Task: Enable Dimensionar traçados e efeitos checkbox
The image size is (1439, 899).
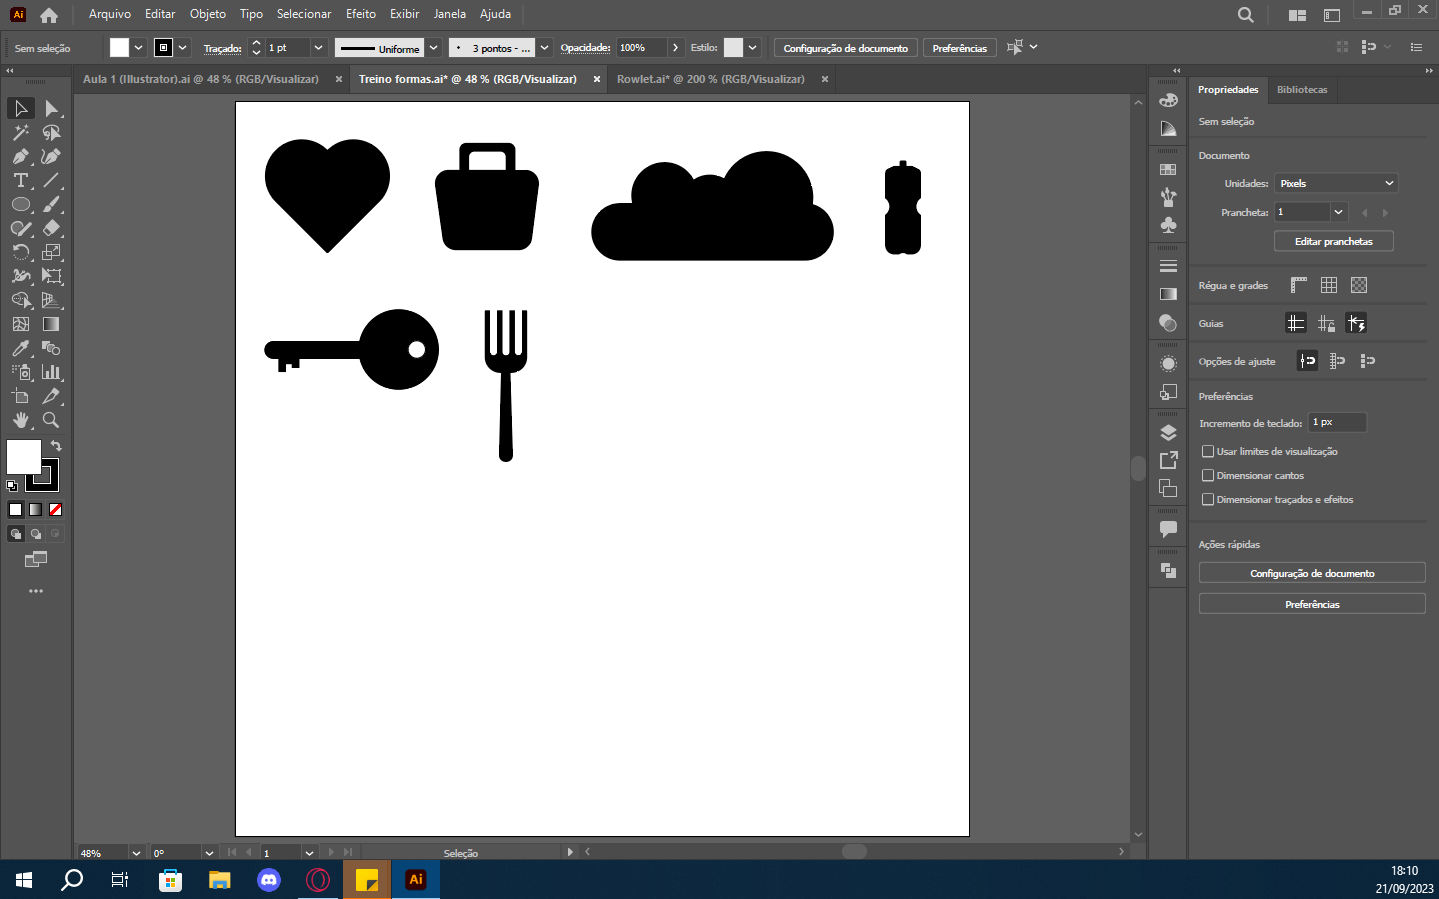Action: (1208, 499)
